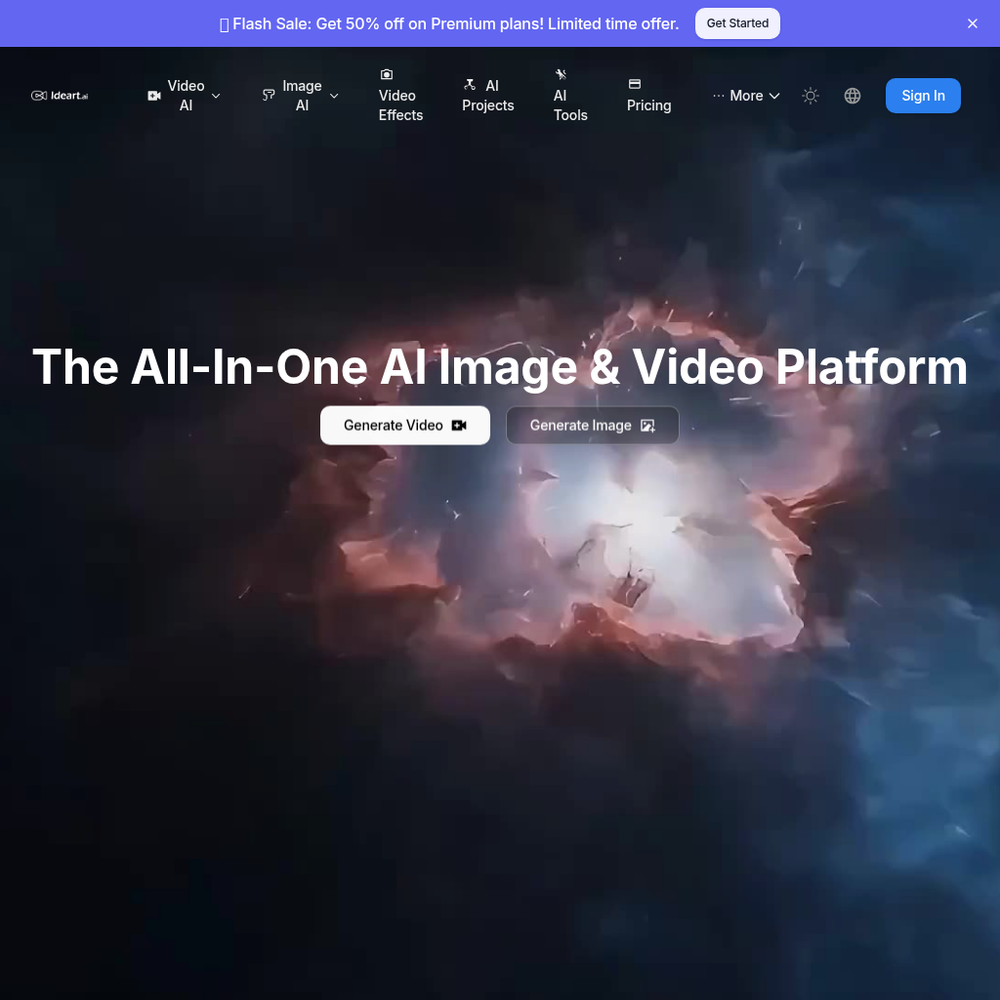This screenshot has height=1000, width=1000.
Task: Click the credit card icon above Pricing
Action: [x=635, y=84]
